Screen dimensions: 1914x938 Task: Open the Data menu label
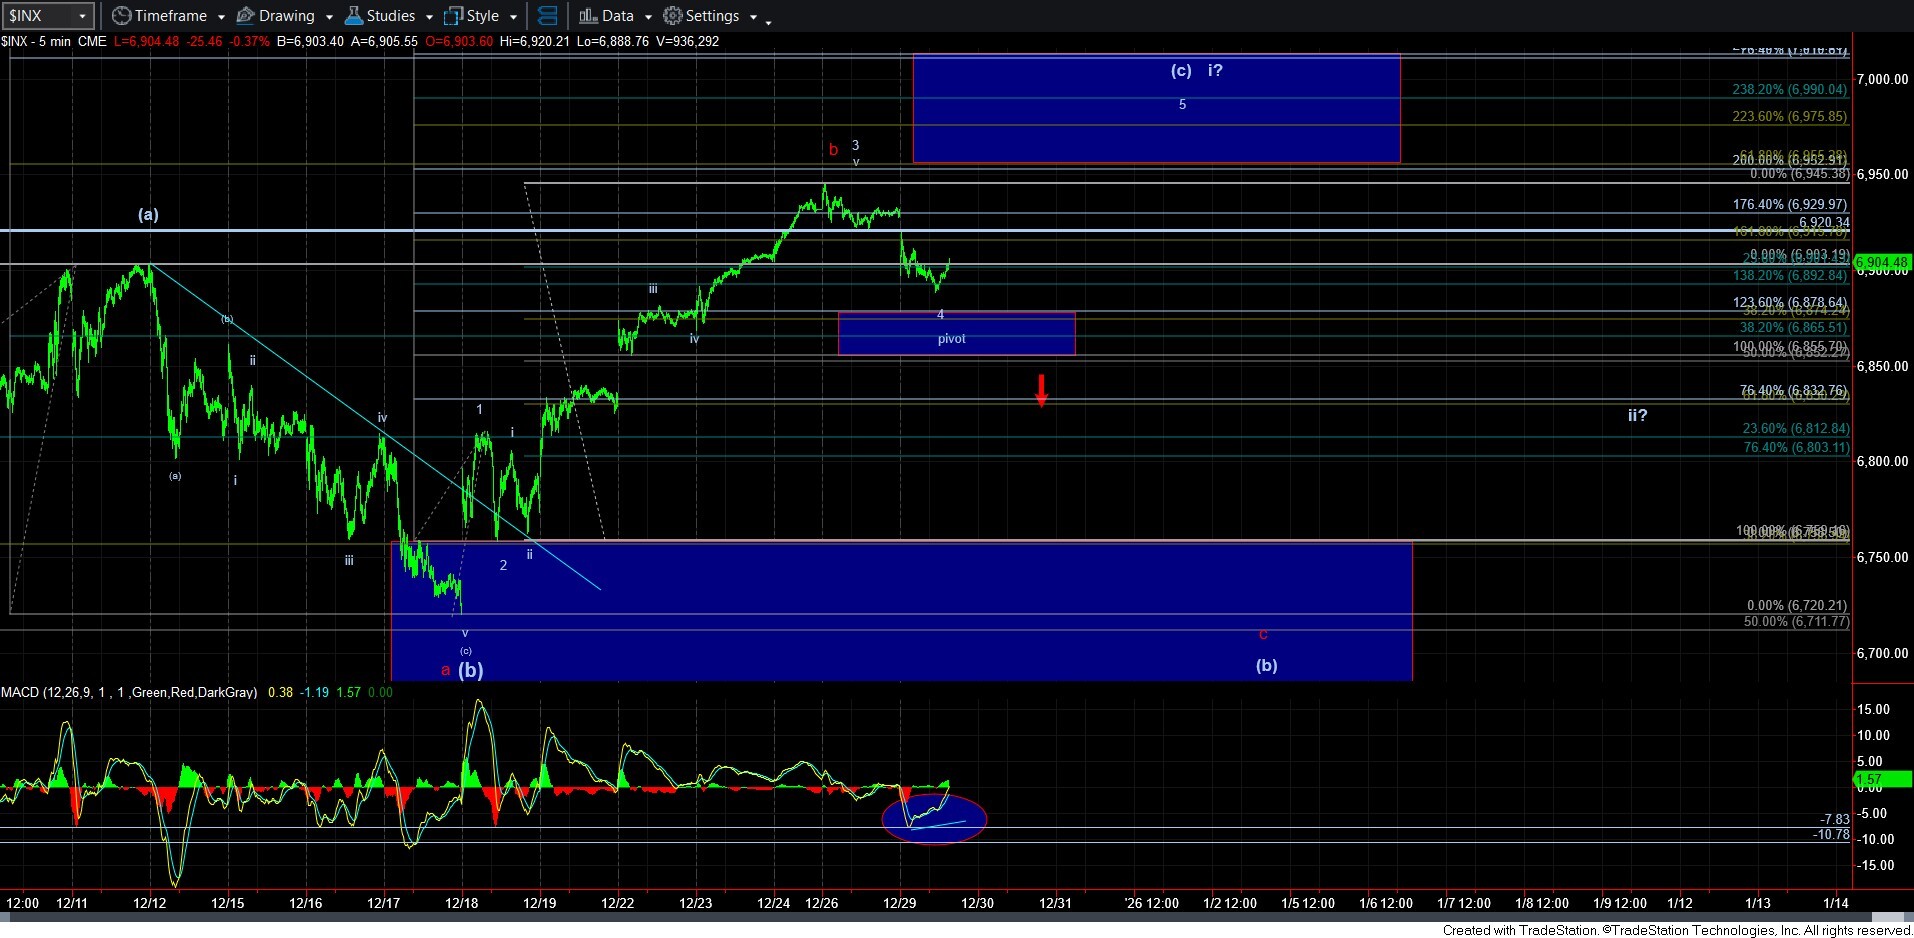617,16
